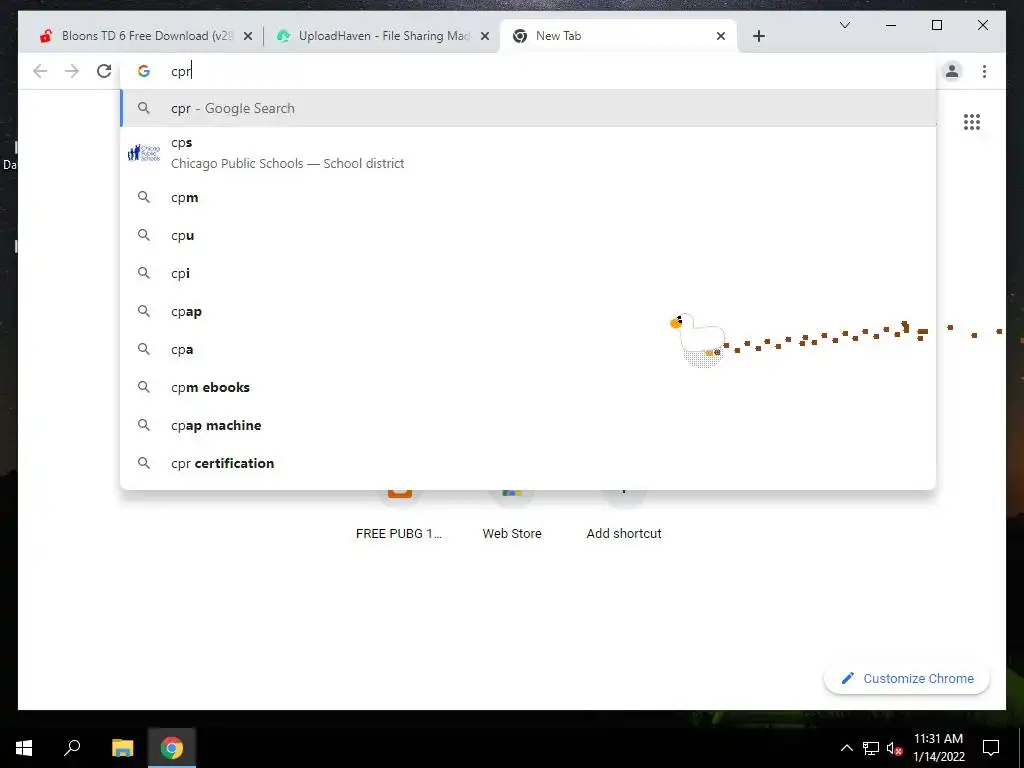The image size is (1024, 768).
Task: Choose the cpa suggestion
Action: pos(528,349)
